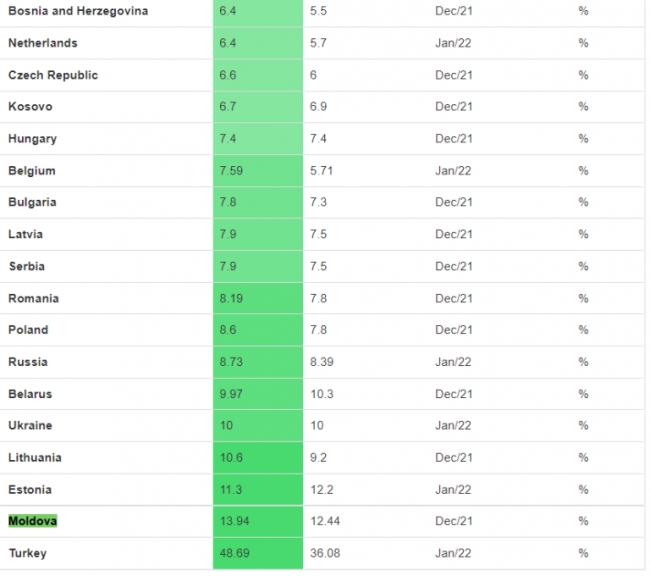
Task: Open the Belarus link
Action: coord(30,394)
